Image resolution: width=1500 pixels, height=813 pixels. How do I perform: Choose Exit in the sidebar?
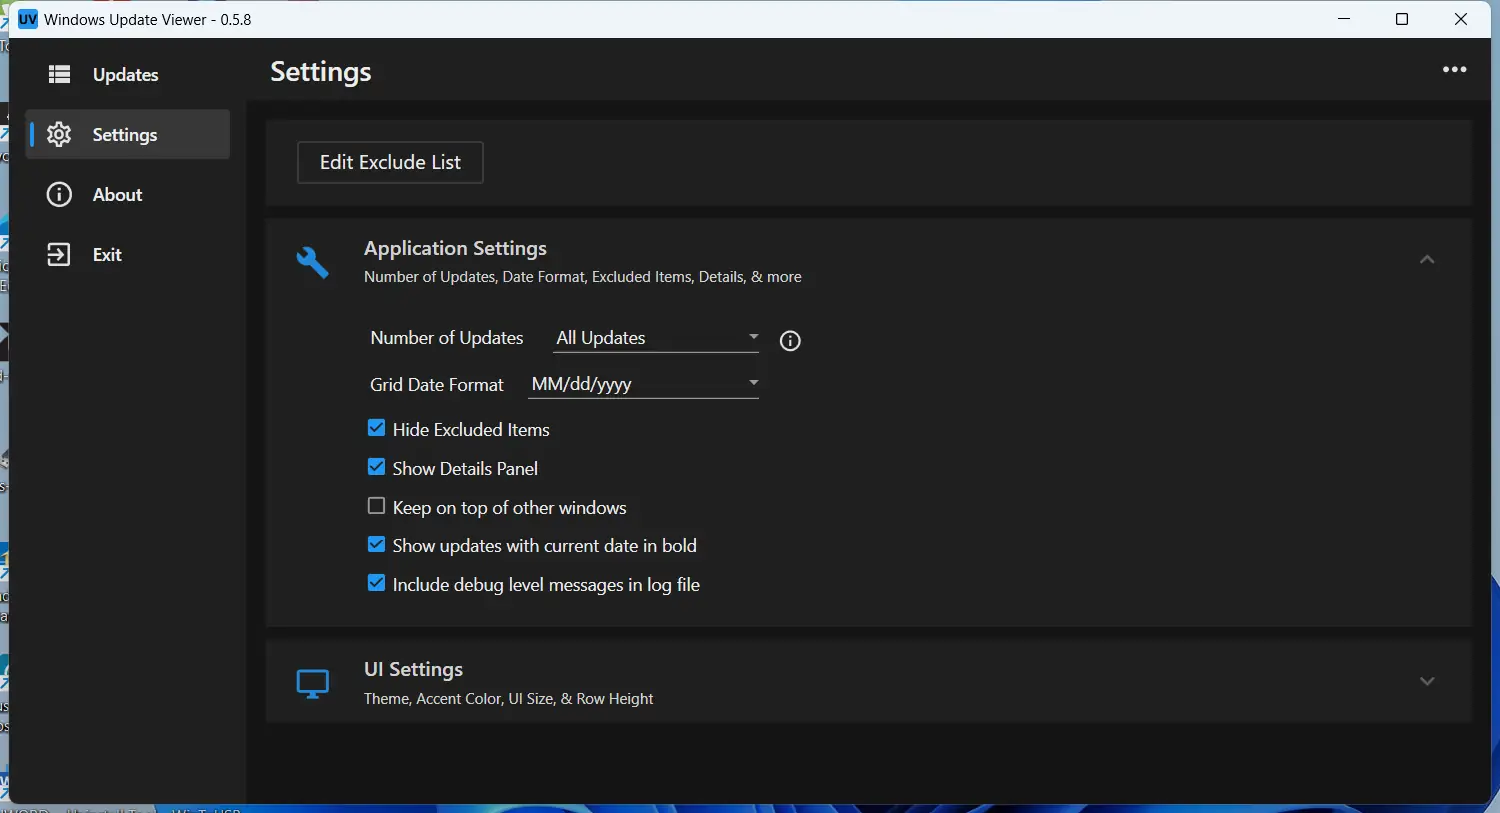[128, 255]
